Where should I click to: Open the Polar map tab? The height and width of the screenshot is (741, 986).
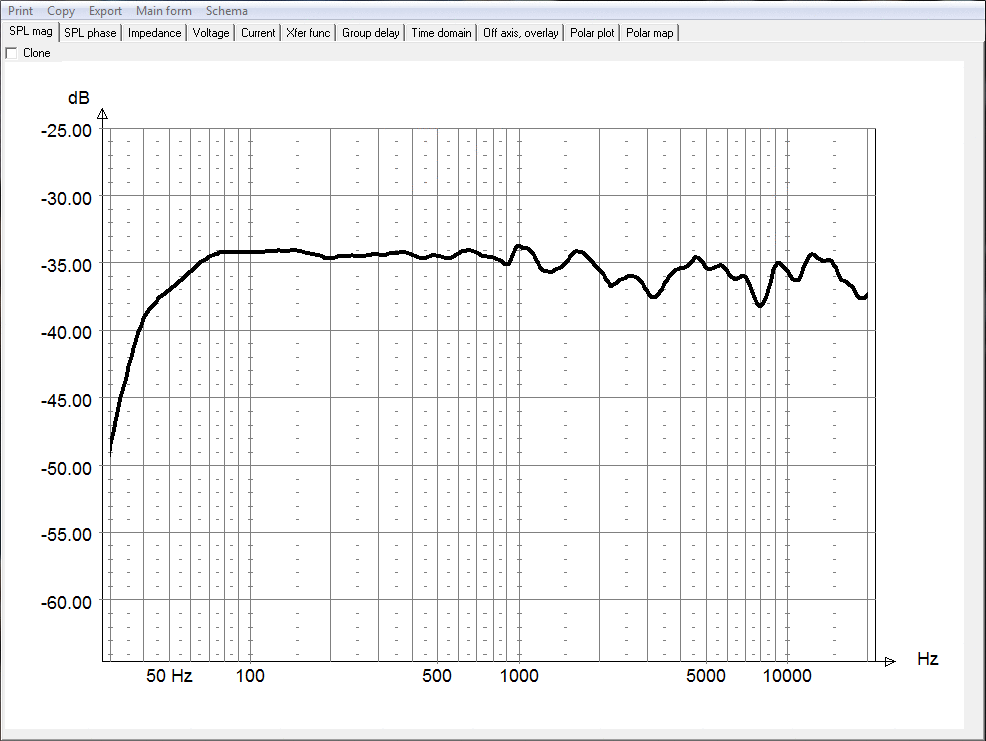pos(650,33)
